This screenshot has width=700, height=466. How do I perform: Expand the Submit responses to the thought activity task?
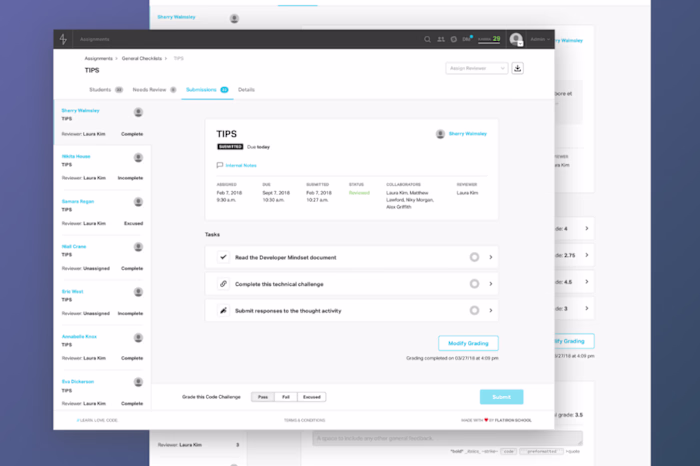491,311
